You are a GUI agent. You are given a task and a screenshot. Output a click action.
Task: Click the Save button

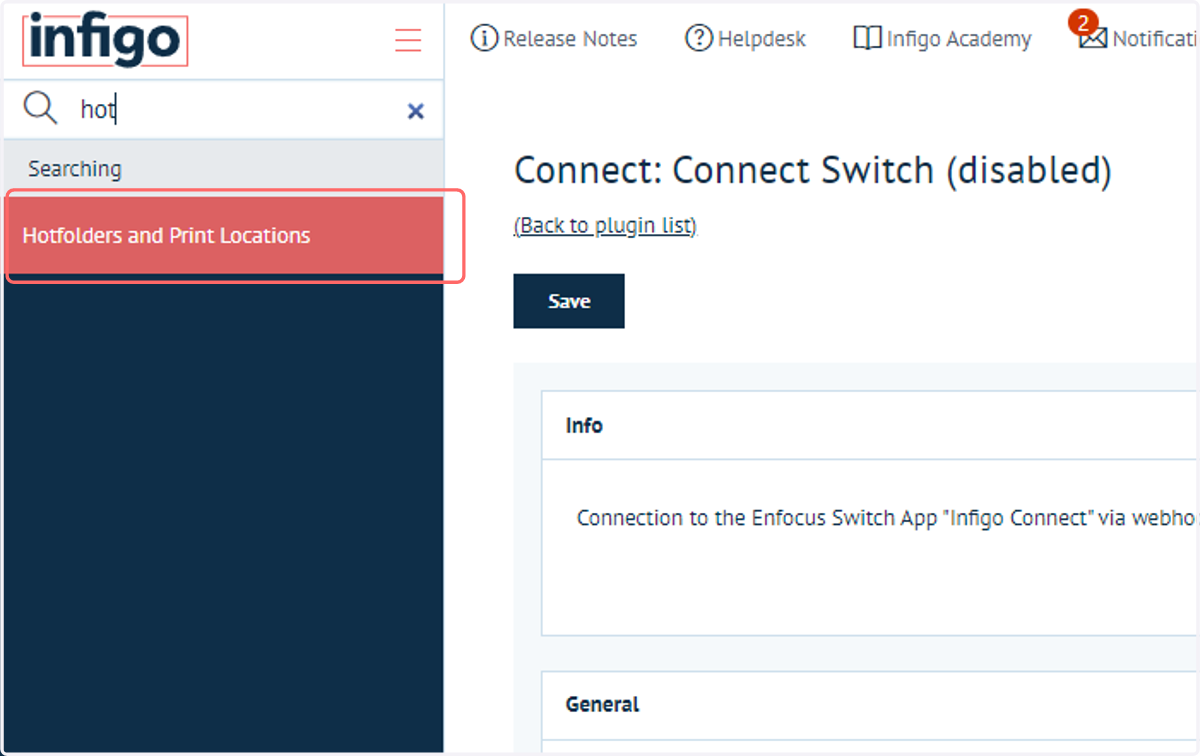coord(569,301)
